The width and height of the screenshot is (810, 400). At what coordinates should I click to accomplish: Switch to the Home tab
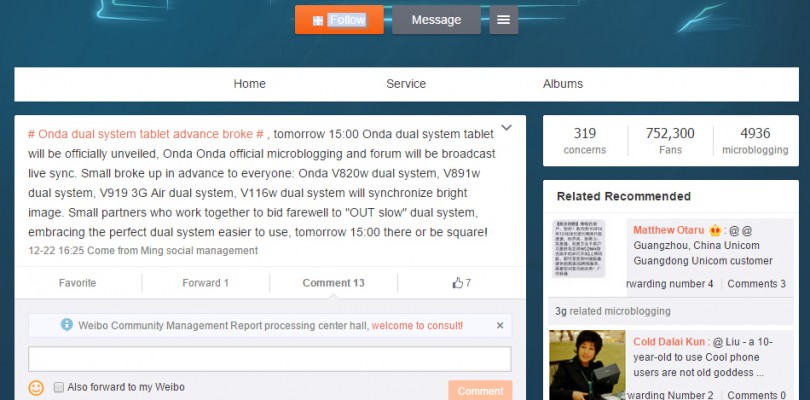[x=250, y=84]
